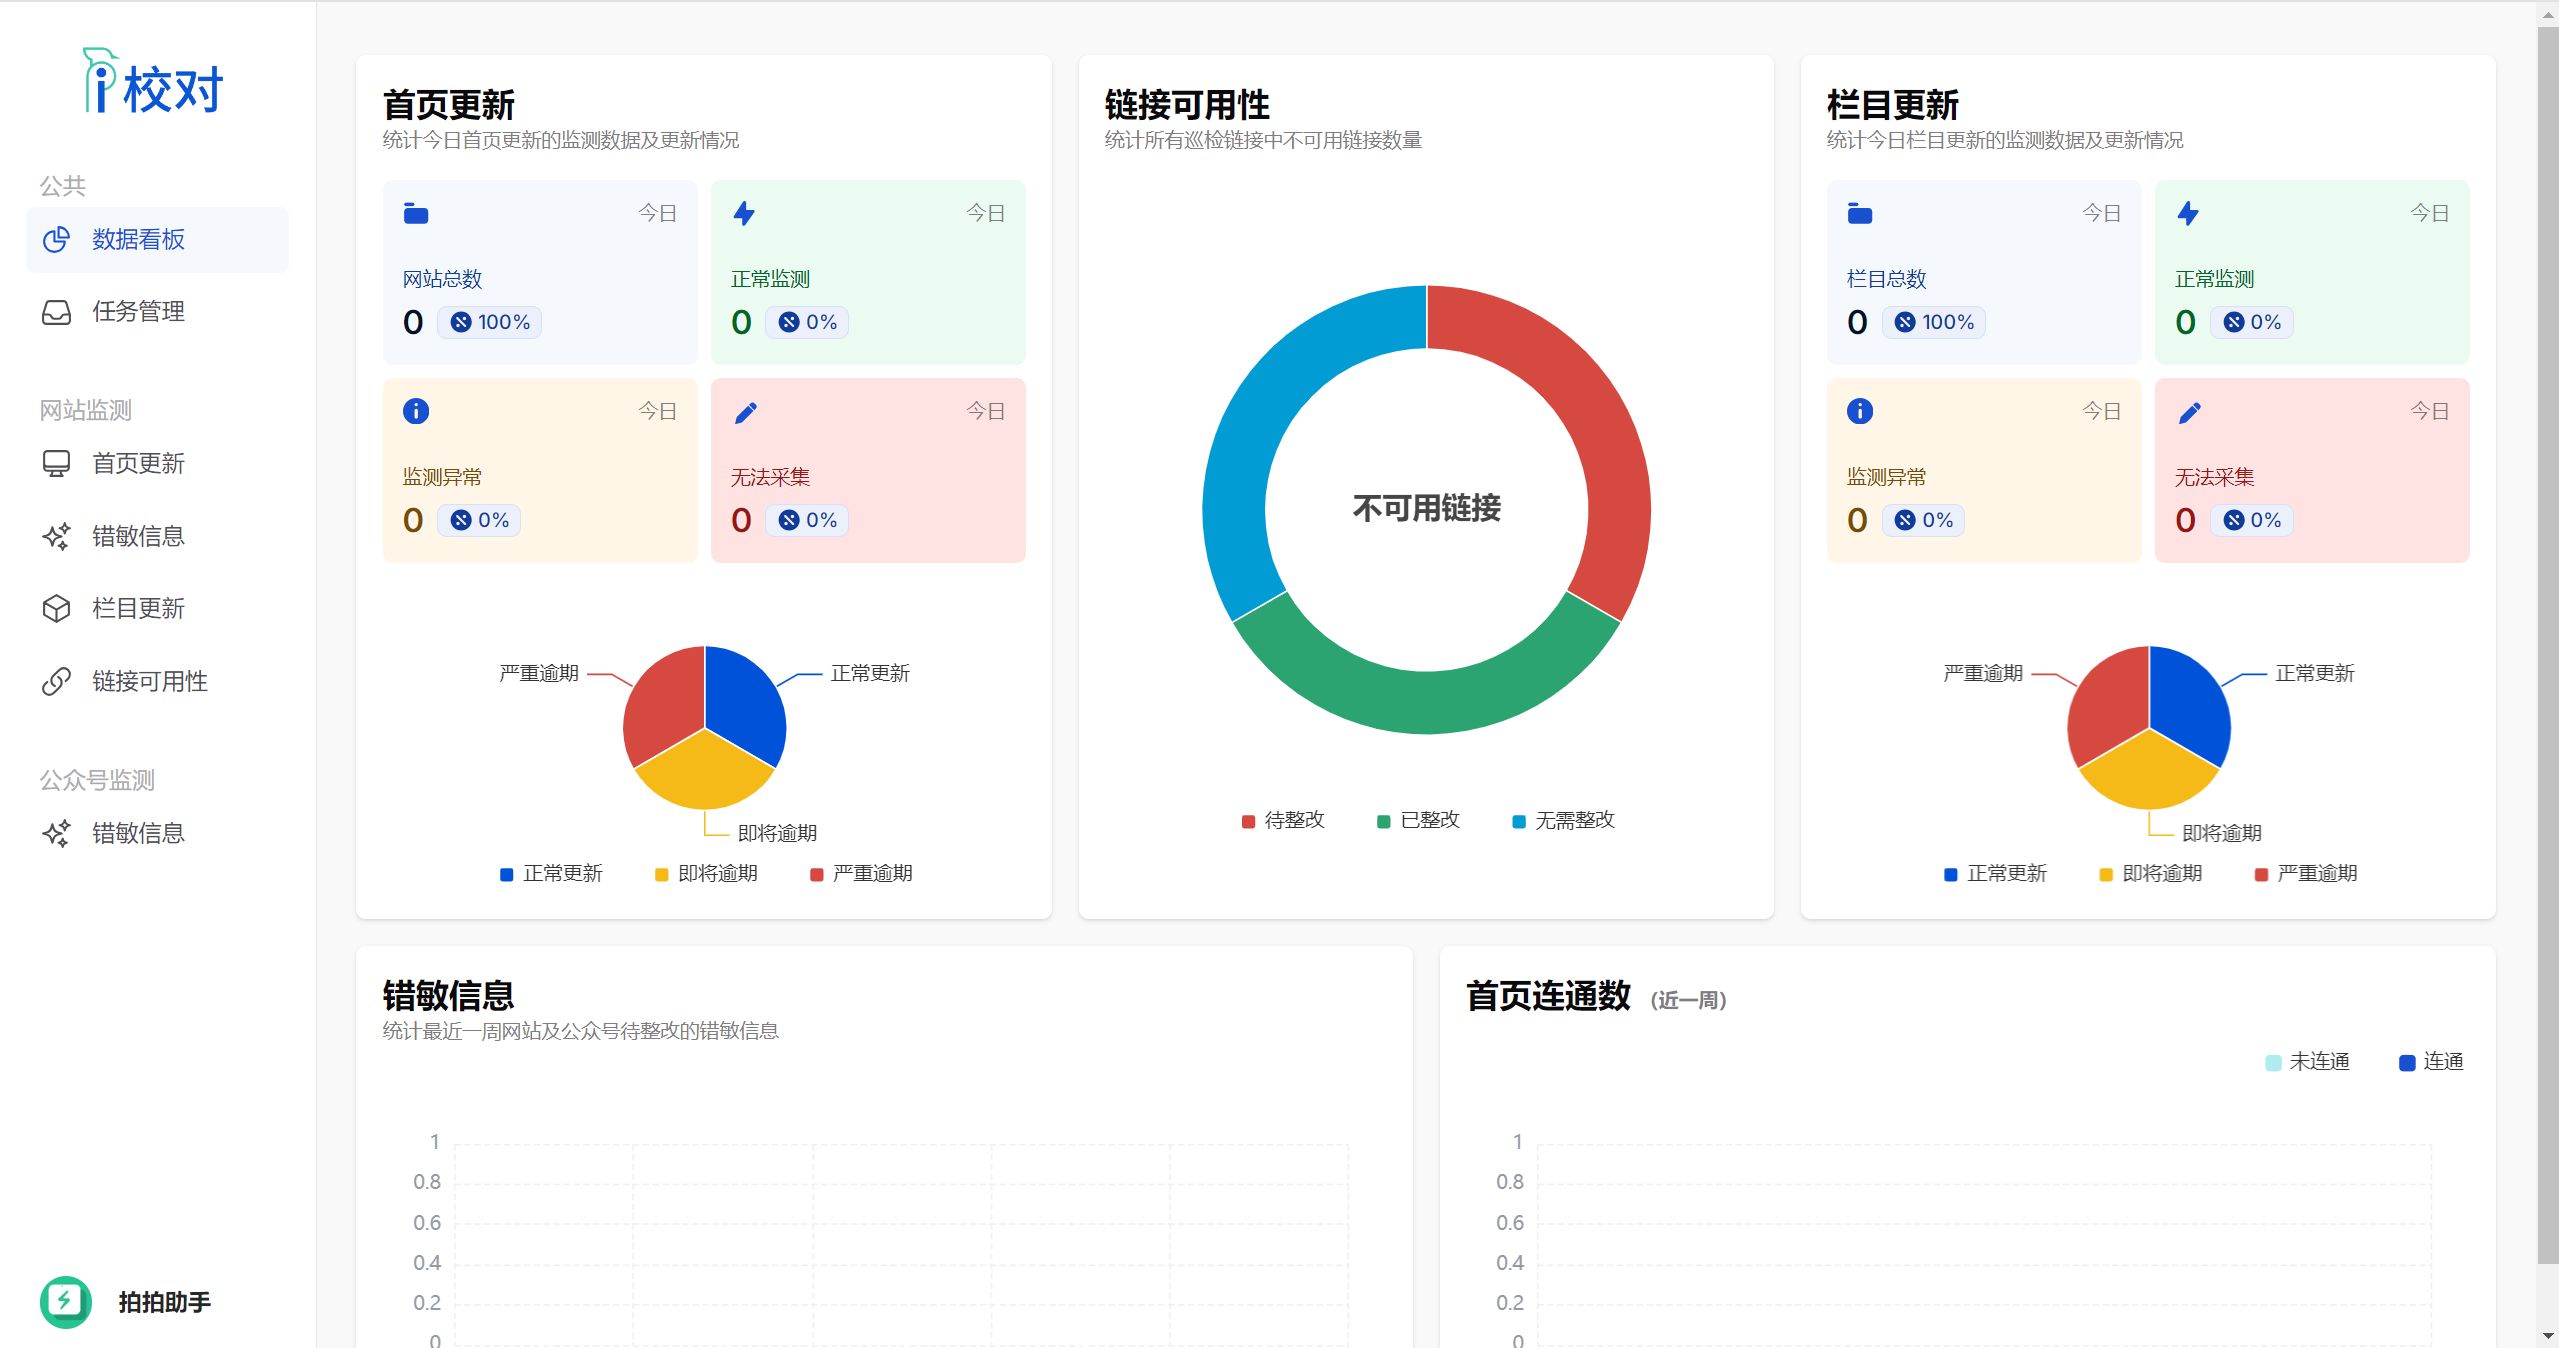2559x1348 pixels.
Task: Click the 100% badge icon on 栏目总数 card
Action: pos(1905,322)
